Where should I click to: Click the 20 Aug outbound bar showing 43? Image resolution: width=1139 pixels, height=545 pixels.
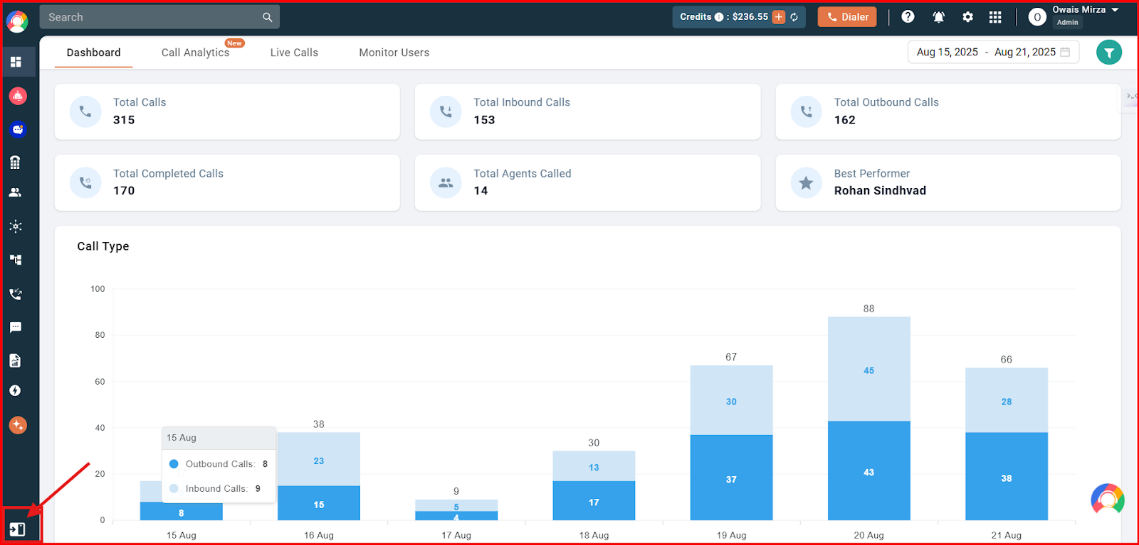click(x=870, y=471)
